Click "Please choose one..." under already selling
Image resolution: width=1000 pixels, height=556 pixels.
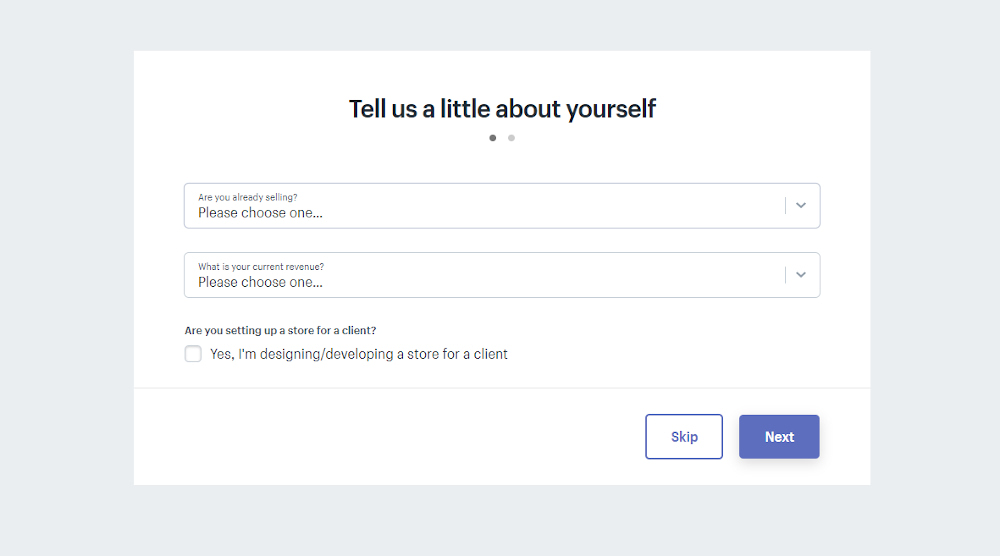(x=260, y=213)
